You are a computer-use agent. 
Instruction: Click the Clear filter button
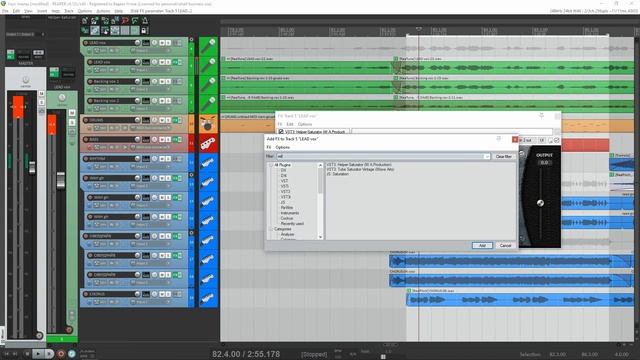(503, 157)
